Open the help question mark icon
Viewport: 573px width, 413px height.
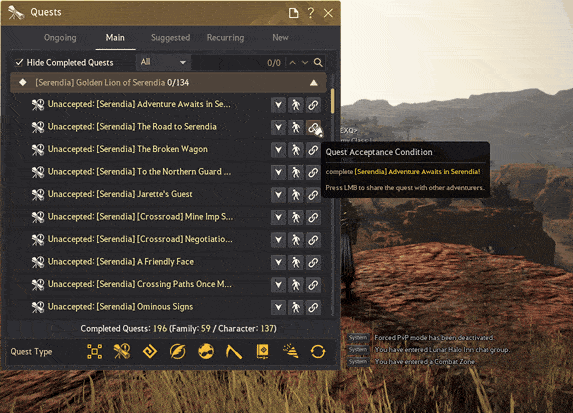[311, 13]
